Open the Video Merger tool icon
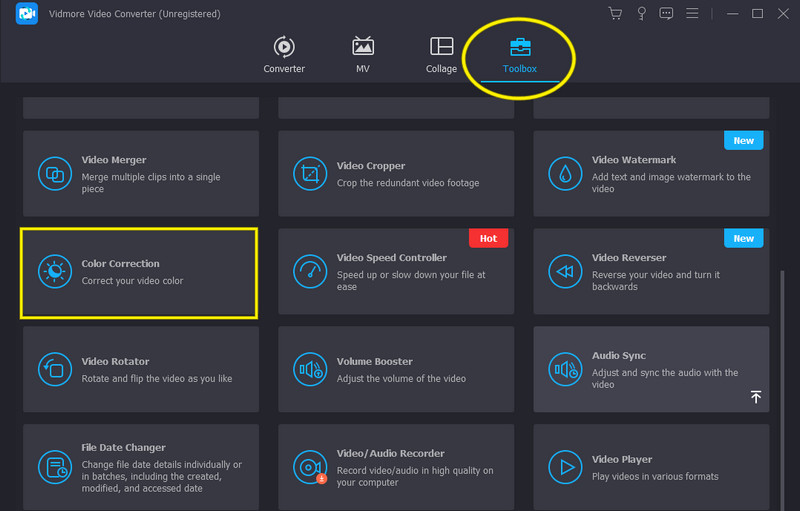 pos(53,174)
